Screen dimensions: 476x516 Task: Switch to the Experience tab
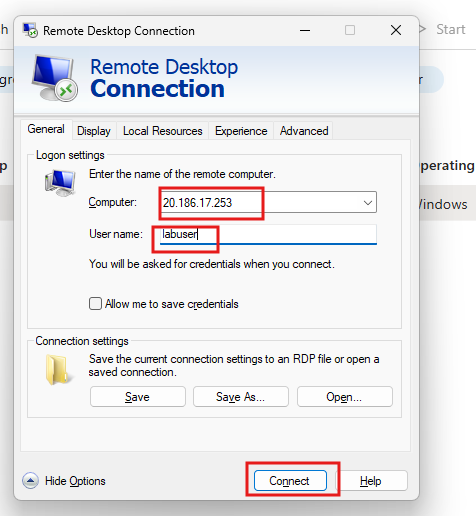click(241, 131)
